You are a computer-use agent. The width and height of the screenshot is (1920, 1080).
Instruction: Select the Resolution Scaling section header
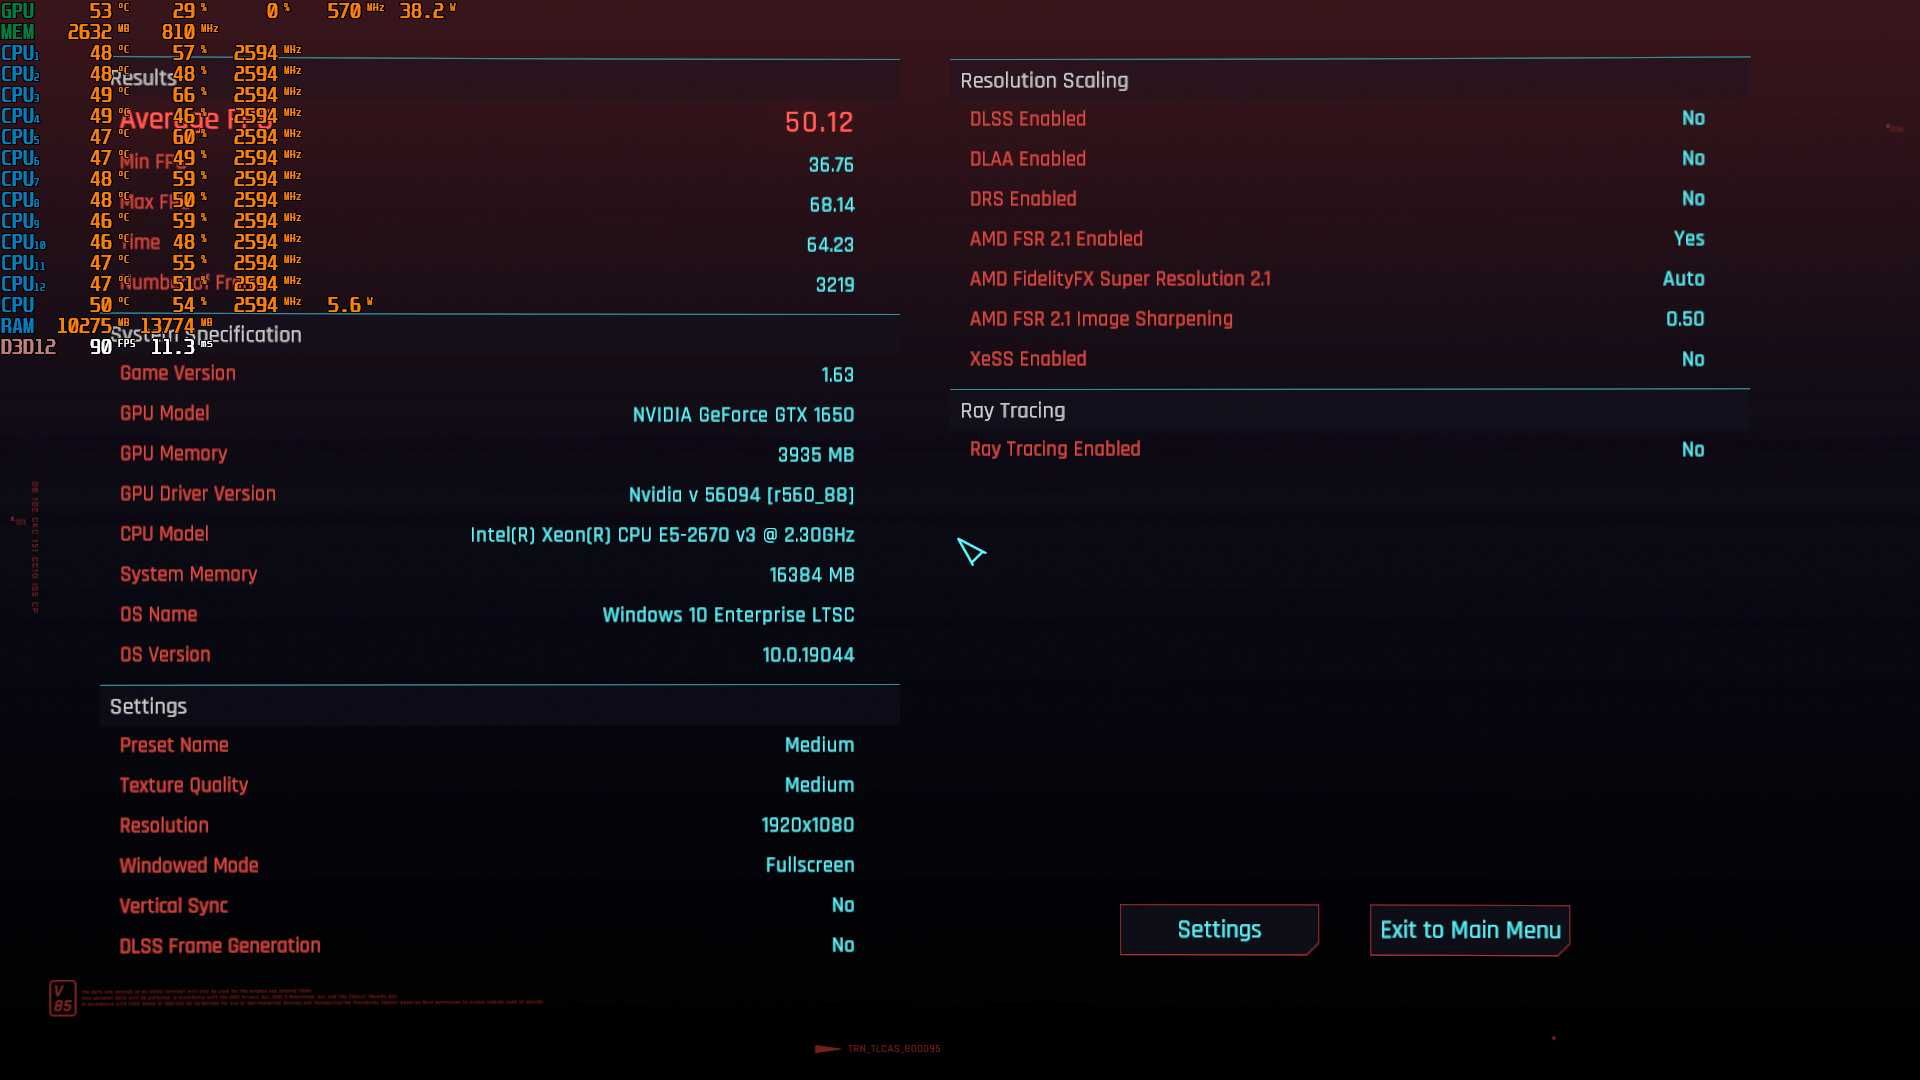point(1044,81)
